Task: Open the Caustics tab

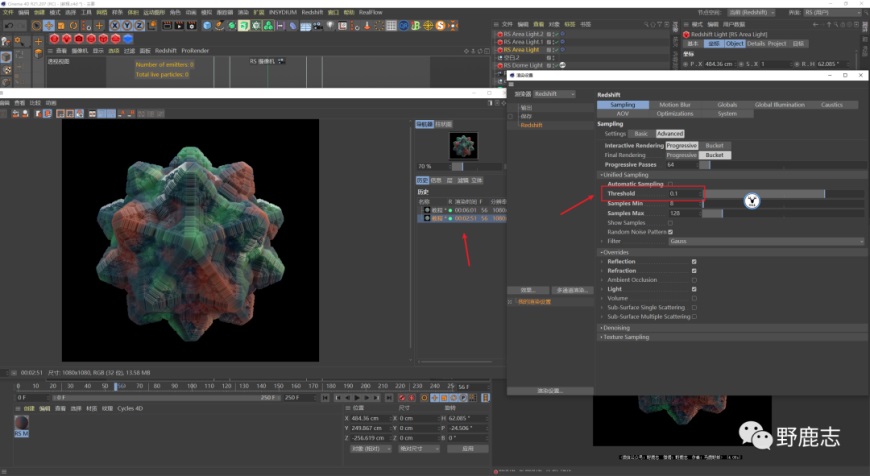Action: click(832, 105)
